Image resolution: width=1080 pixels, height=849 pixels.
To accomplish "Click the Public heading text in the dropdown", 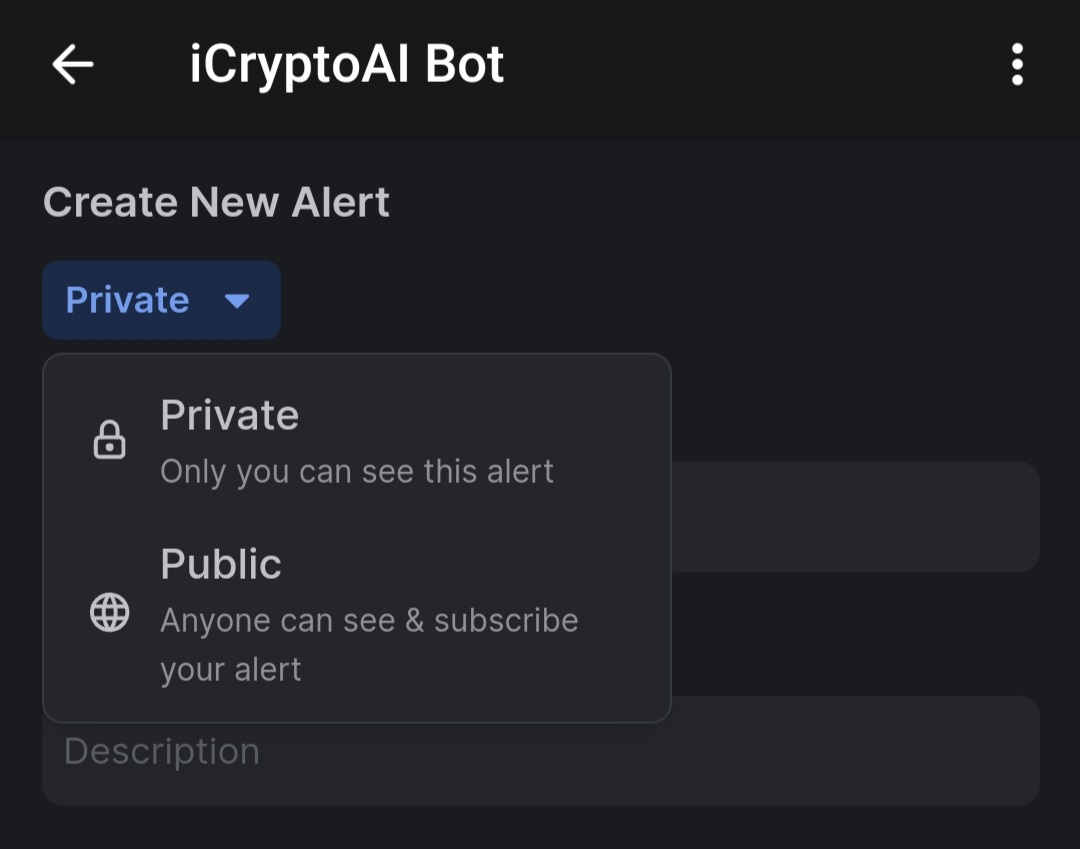I will coord(221,564).
